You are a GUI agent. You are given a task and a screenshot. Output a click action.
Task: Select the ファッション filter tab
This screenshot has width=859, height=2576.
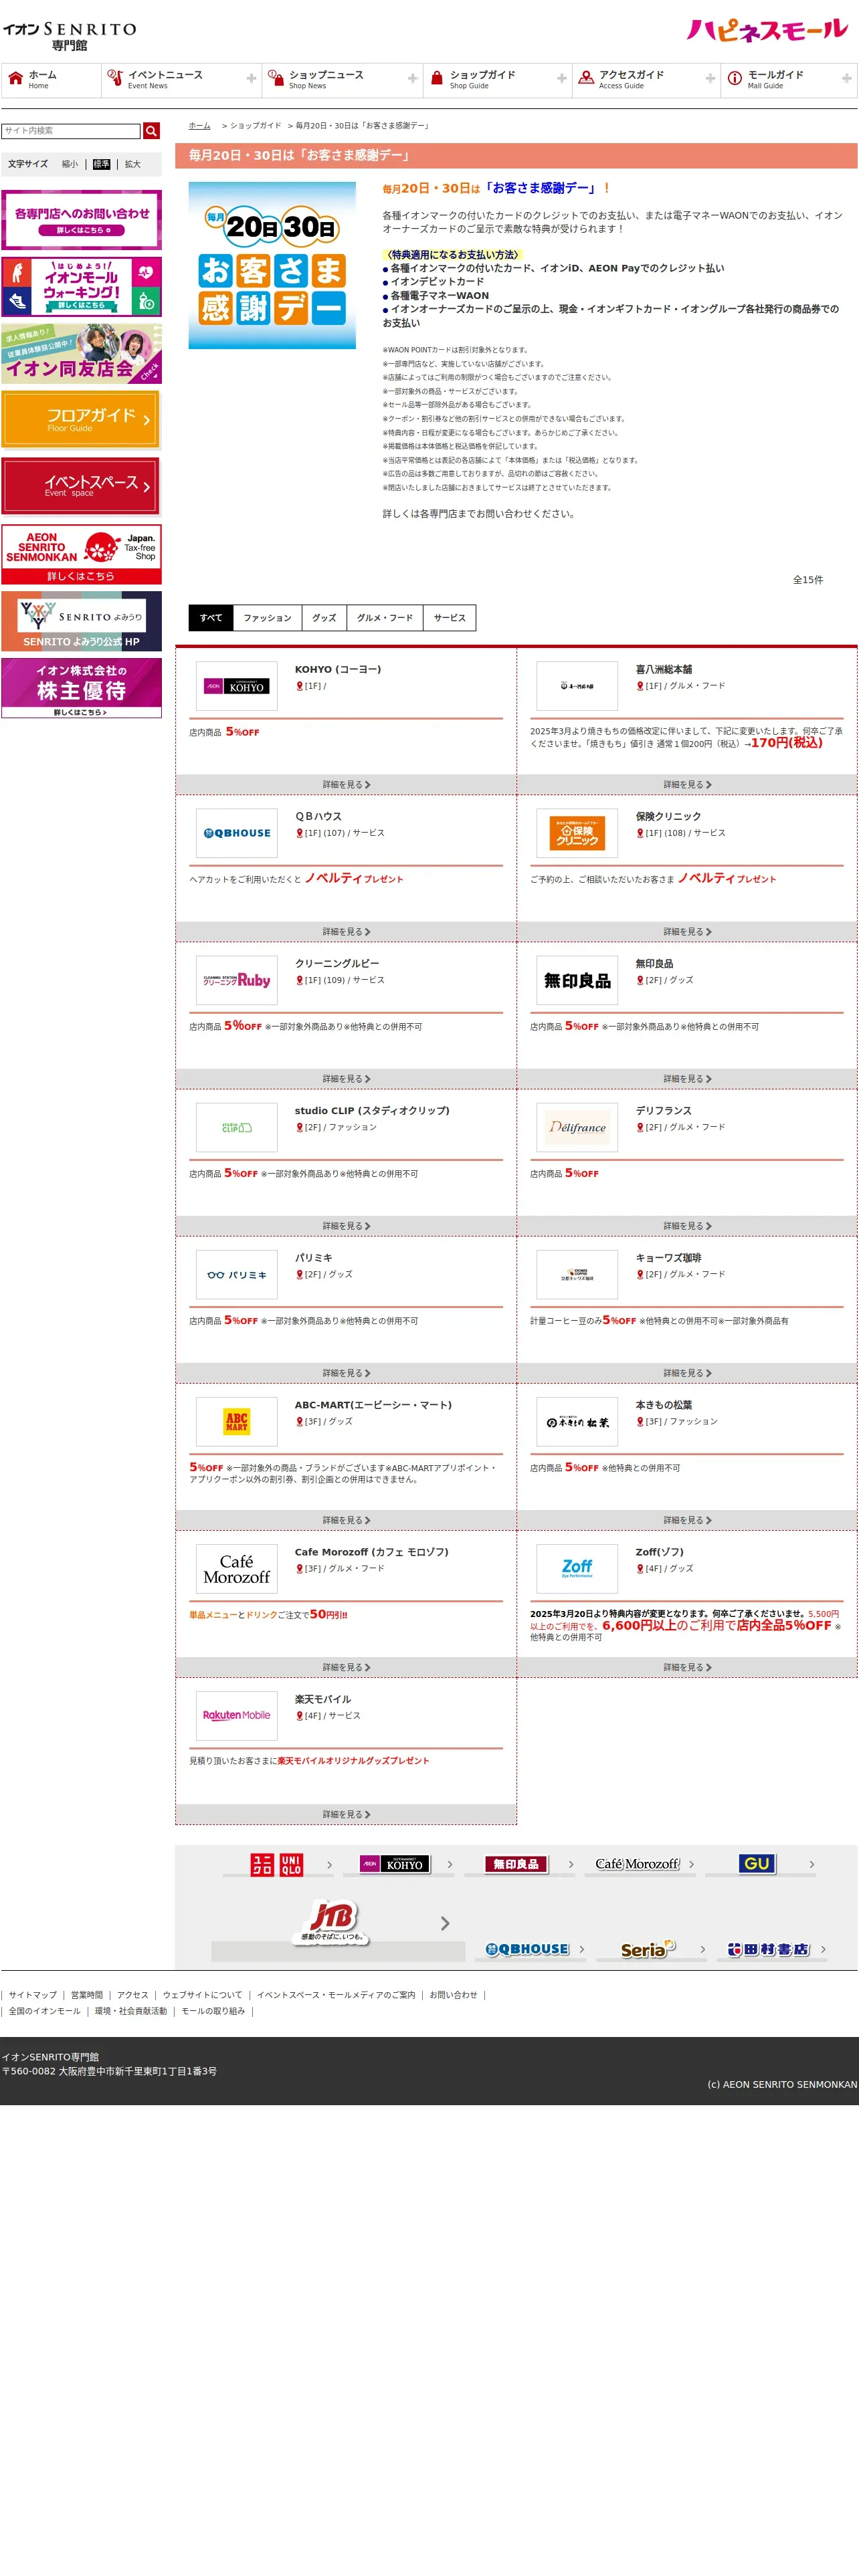pyautogui.click(x=267, y=618)
